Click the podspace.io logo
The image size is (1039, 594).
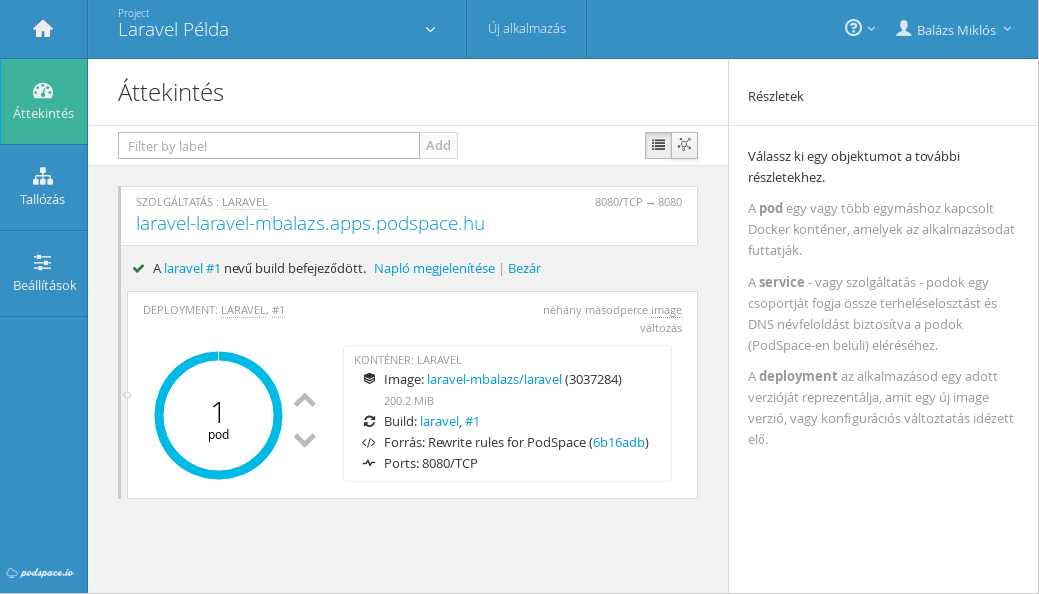(40, 573)
